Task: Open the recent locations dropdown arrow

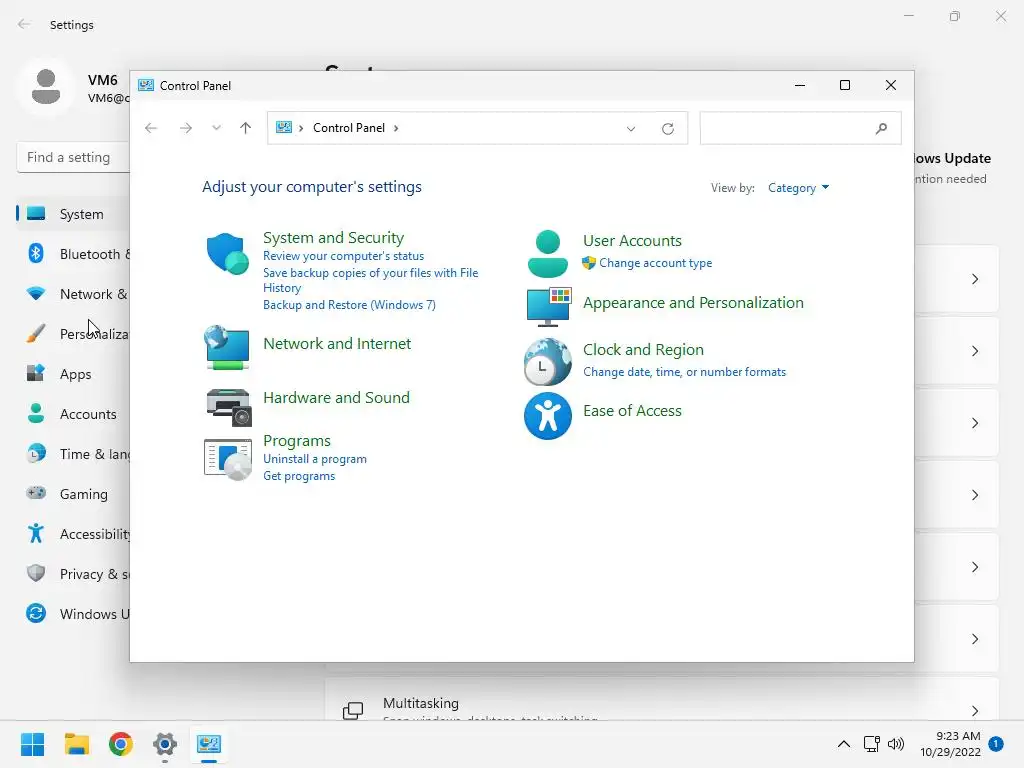Action: pos(216,128)
